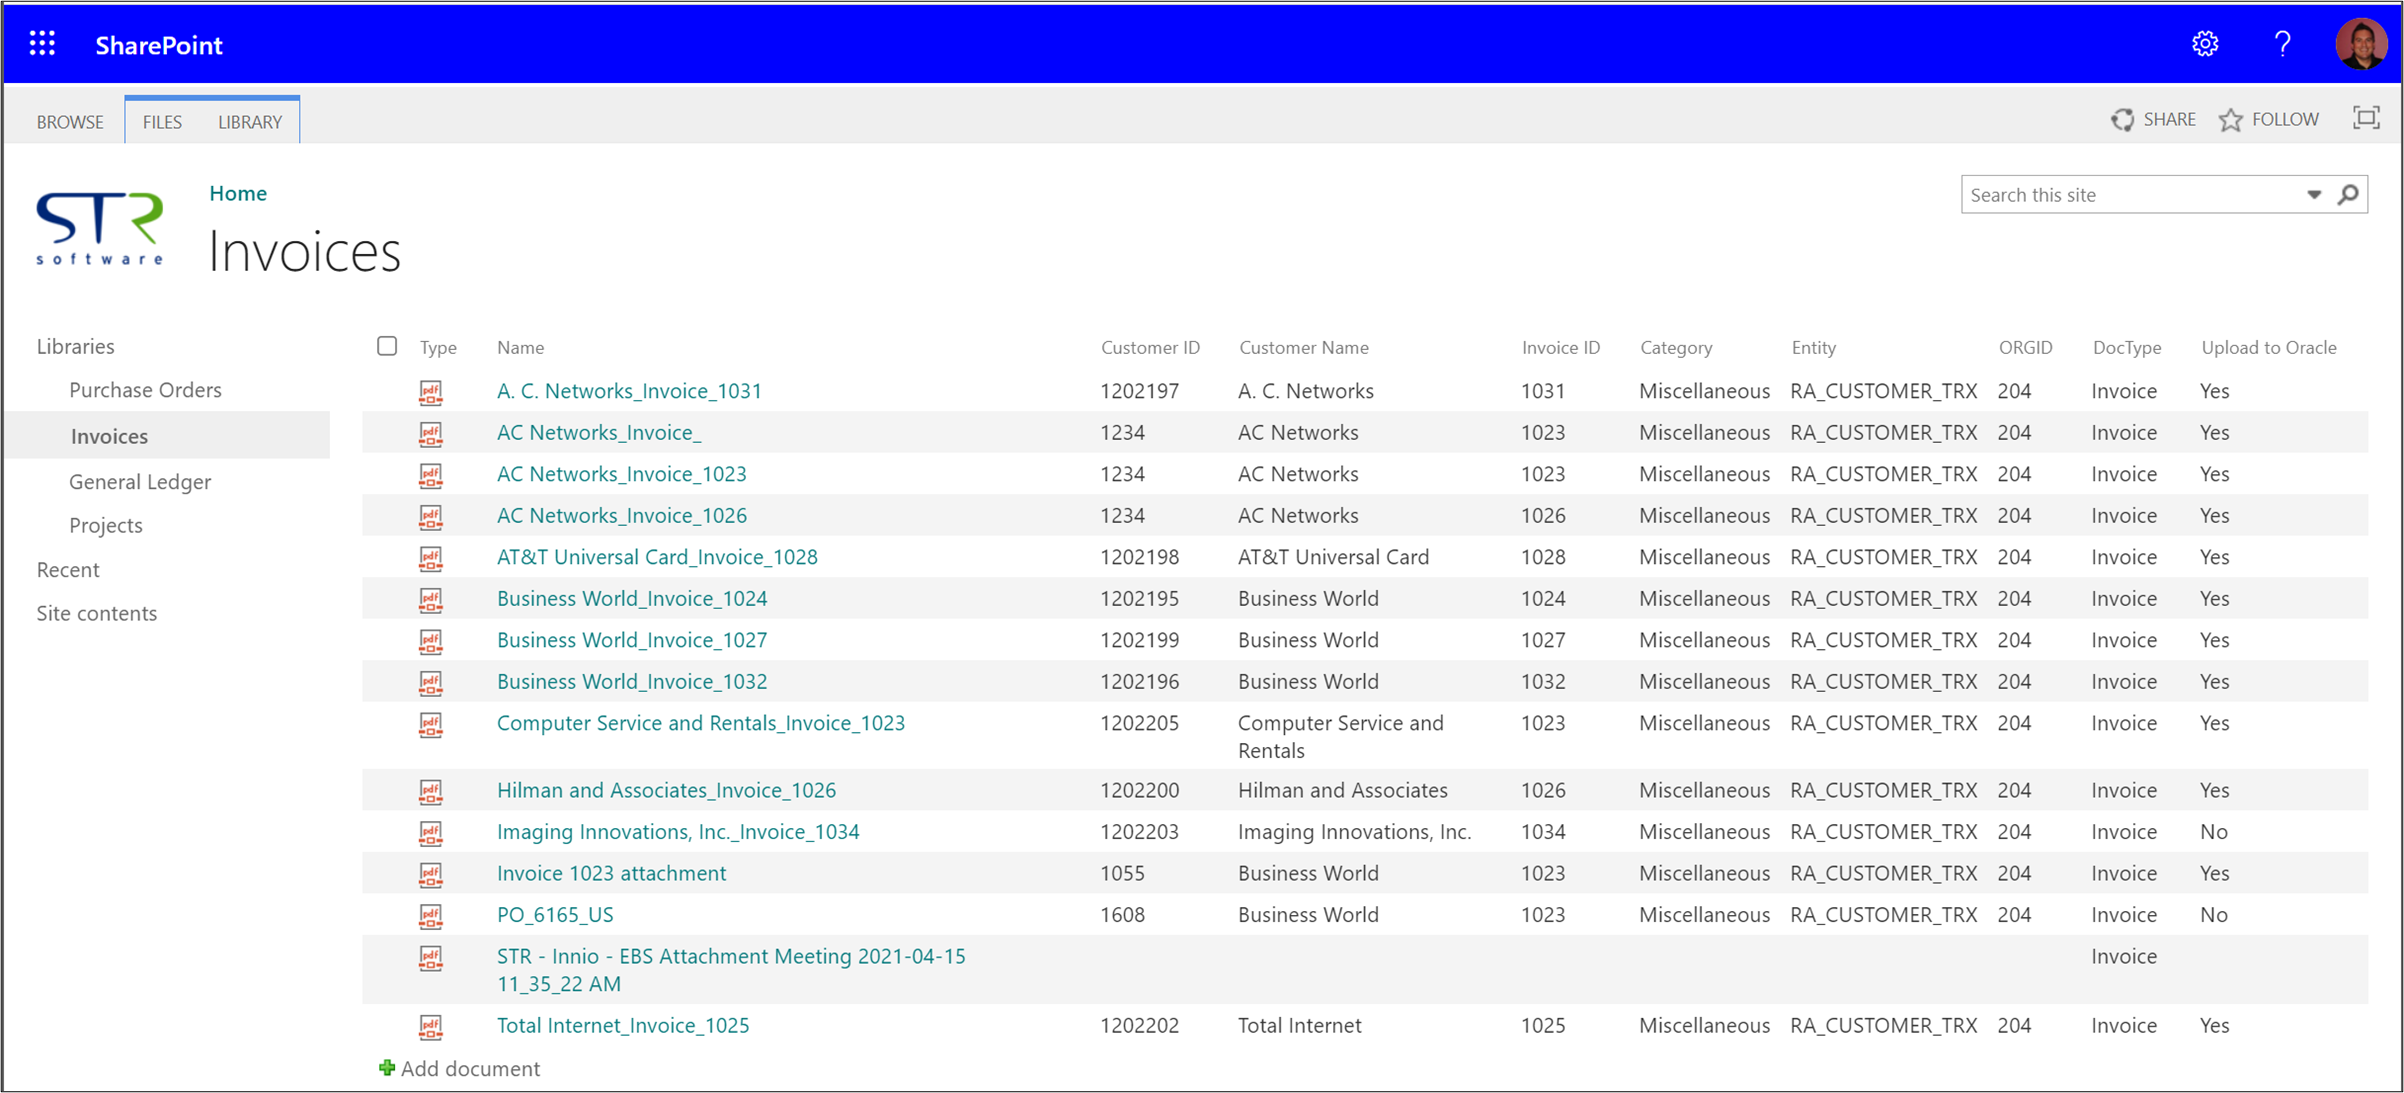Click the green plus Add document icon
This screenshot has height=1093, width=2404.
[387, 1068]
